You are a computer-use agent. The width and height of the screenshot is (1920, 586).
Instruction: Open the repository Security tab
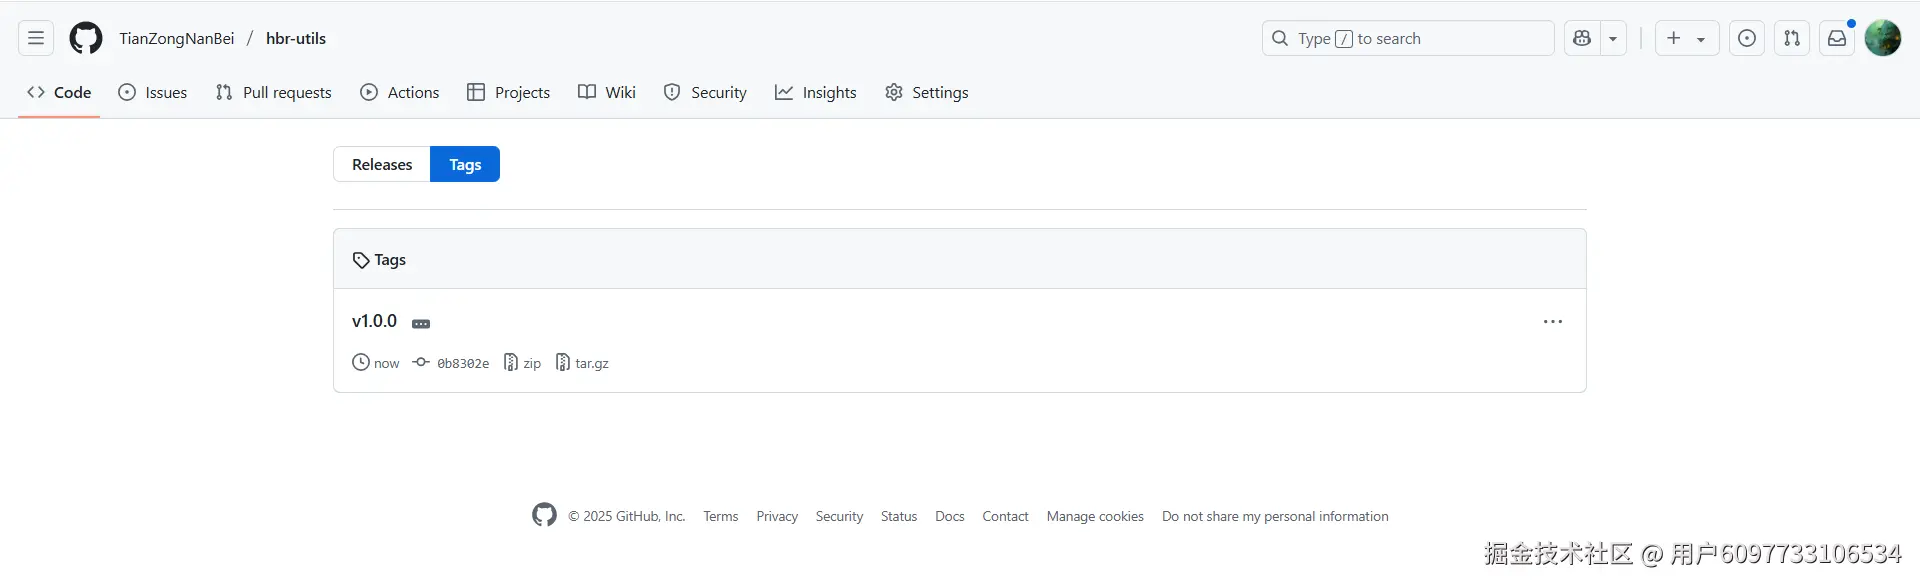(705, 92)
